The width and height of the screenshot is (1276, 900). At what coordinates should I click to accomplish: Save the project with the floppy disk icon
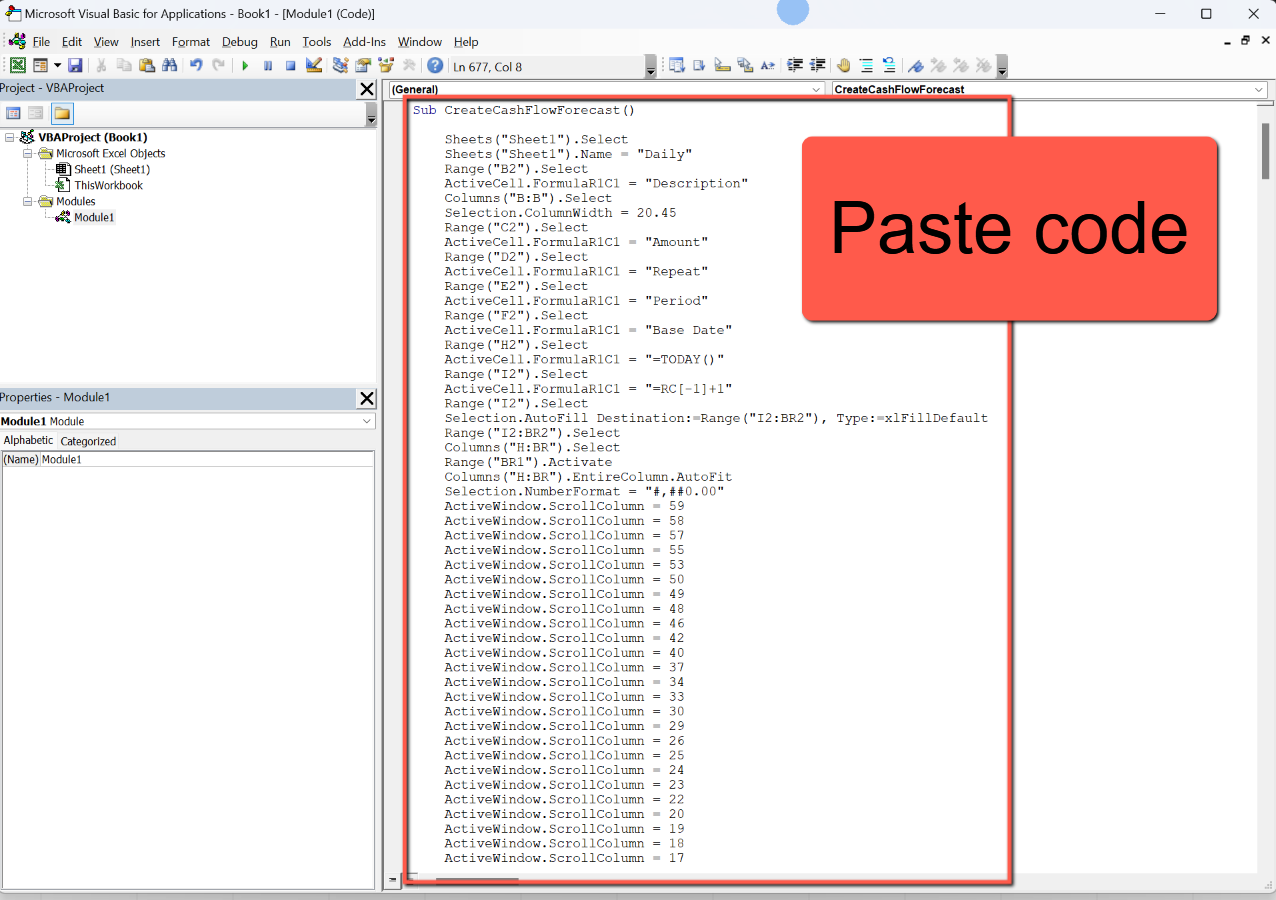75,65
